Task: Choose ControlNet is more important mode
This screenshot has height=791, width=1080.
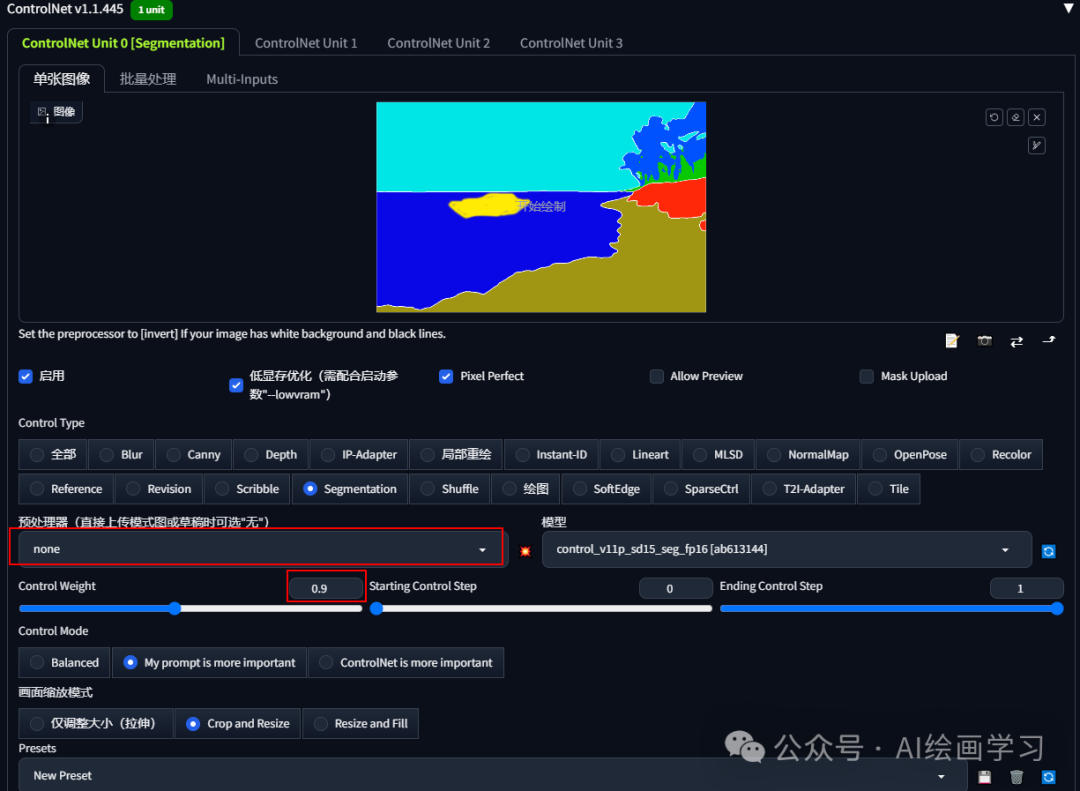Action: (406, 663)
